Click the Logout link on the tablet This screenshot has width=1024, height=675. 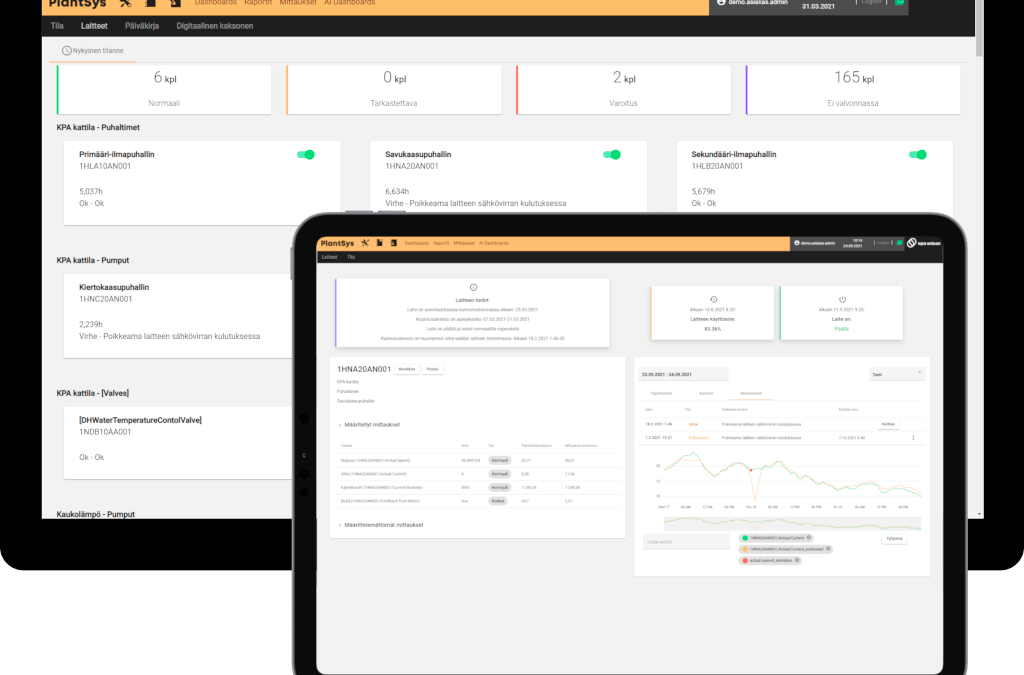tap(882, 243)
